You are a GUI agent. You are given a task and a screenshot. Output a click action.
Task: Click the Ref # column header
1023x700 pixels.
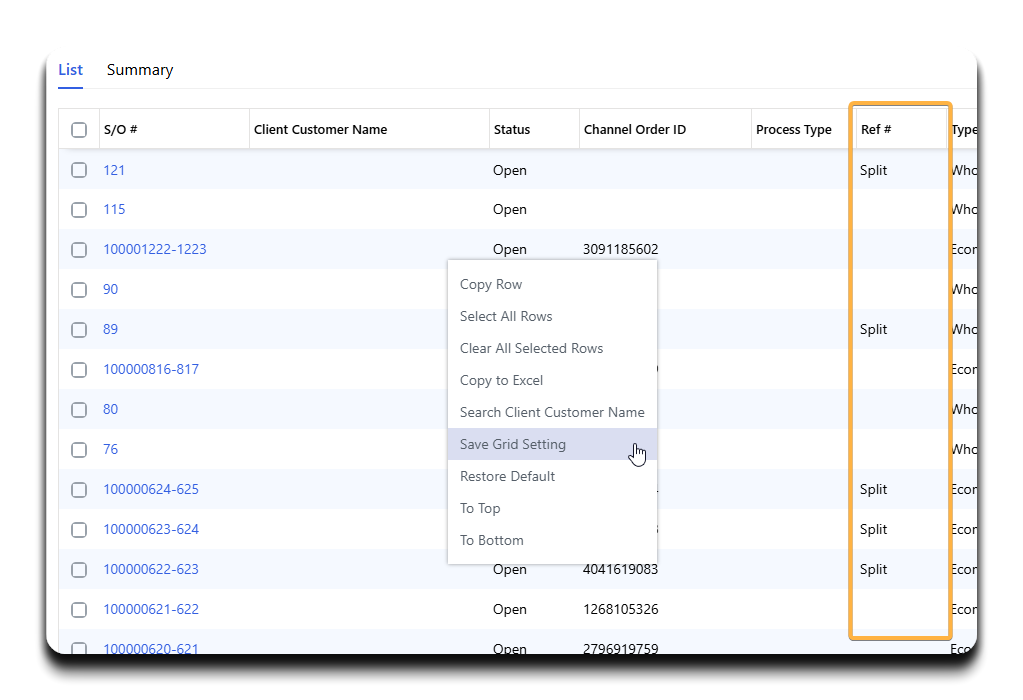pos(876,130)
